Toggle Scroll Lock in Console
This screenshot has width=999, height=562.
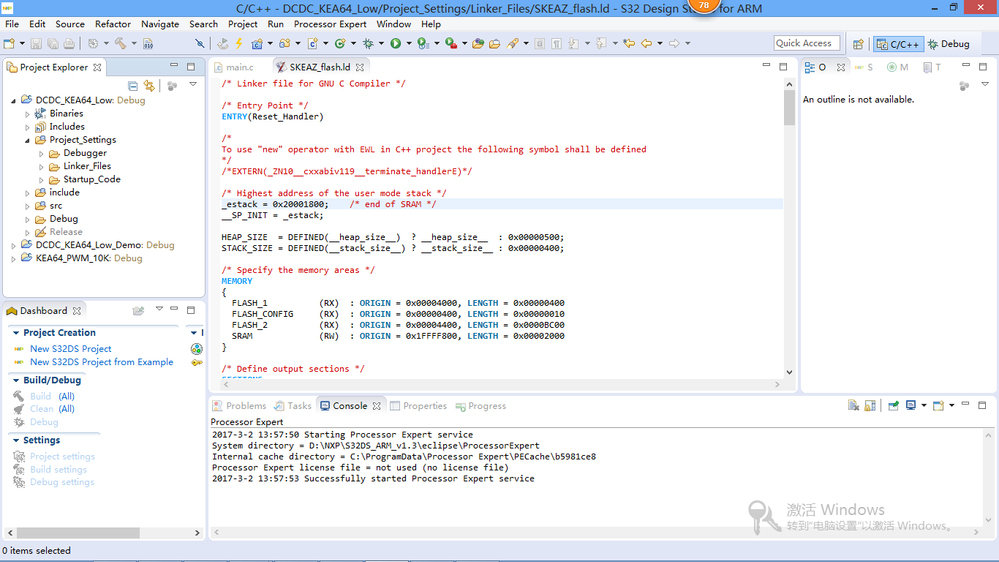pos(870,405)
